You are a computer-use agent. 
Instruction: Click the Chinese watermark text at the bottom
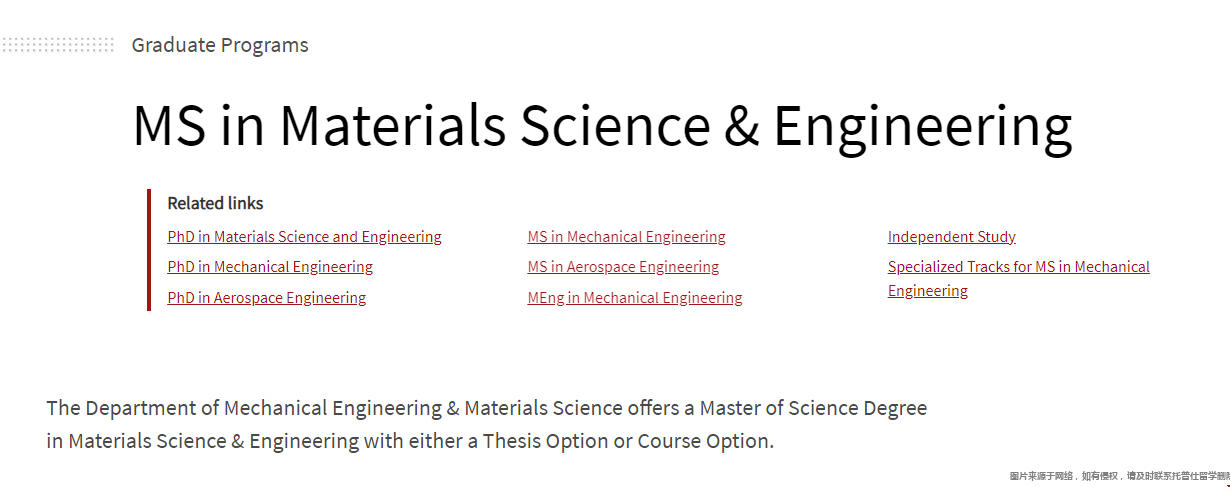pyautogui.click(x=1119, y=476)
